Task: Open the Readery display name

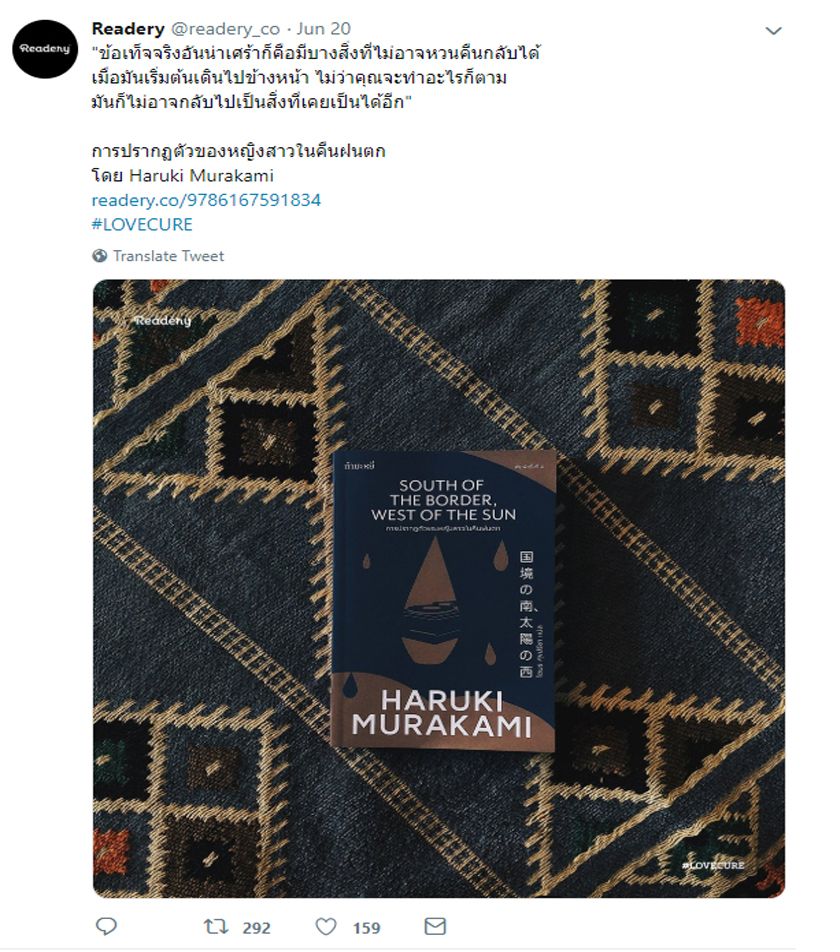Action: pyautogui.click(x=128, y=29)
